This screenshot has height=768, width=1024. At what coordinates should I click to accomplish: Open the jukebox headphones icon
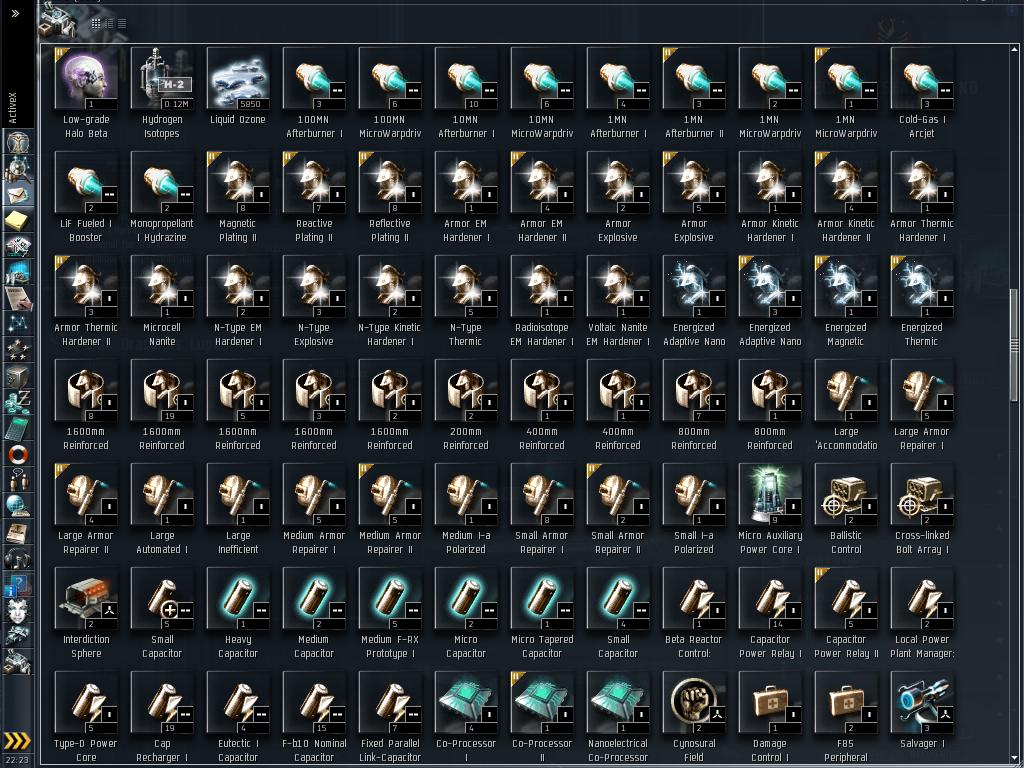click(x=17, y=558)
